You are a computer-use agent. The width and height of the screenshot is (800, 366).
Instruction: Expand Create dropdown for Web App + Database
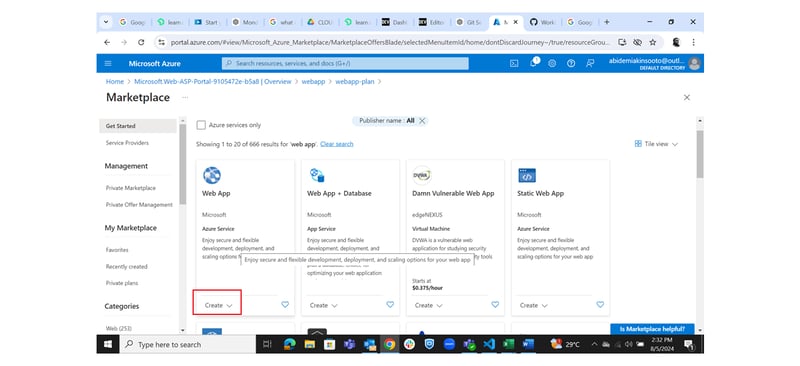tap(323, 305)
